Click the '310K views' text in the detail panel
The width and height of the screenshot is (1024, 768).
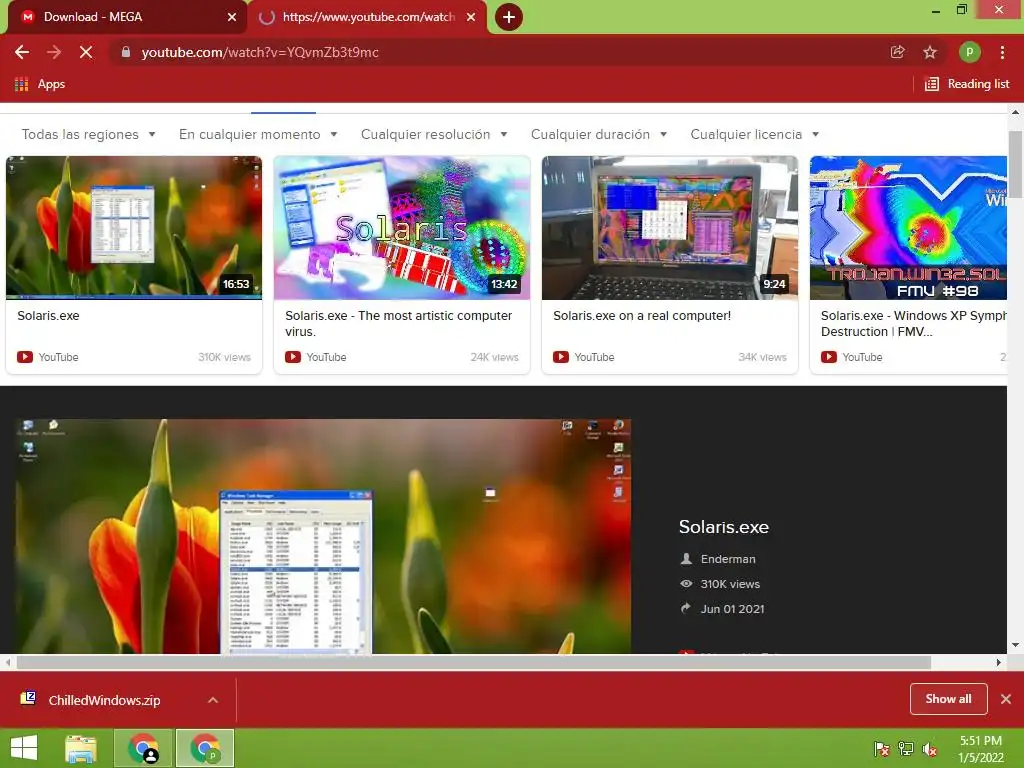coord(730,584)
